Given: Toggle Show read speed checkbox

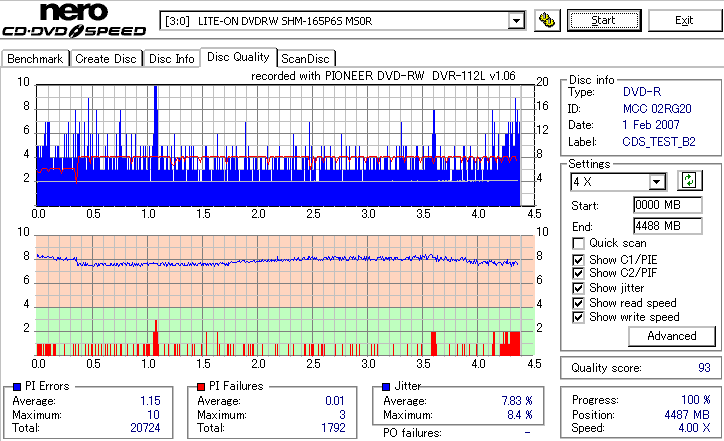Looking at the screenshot, I should point(578,303).
